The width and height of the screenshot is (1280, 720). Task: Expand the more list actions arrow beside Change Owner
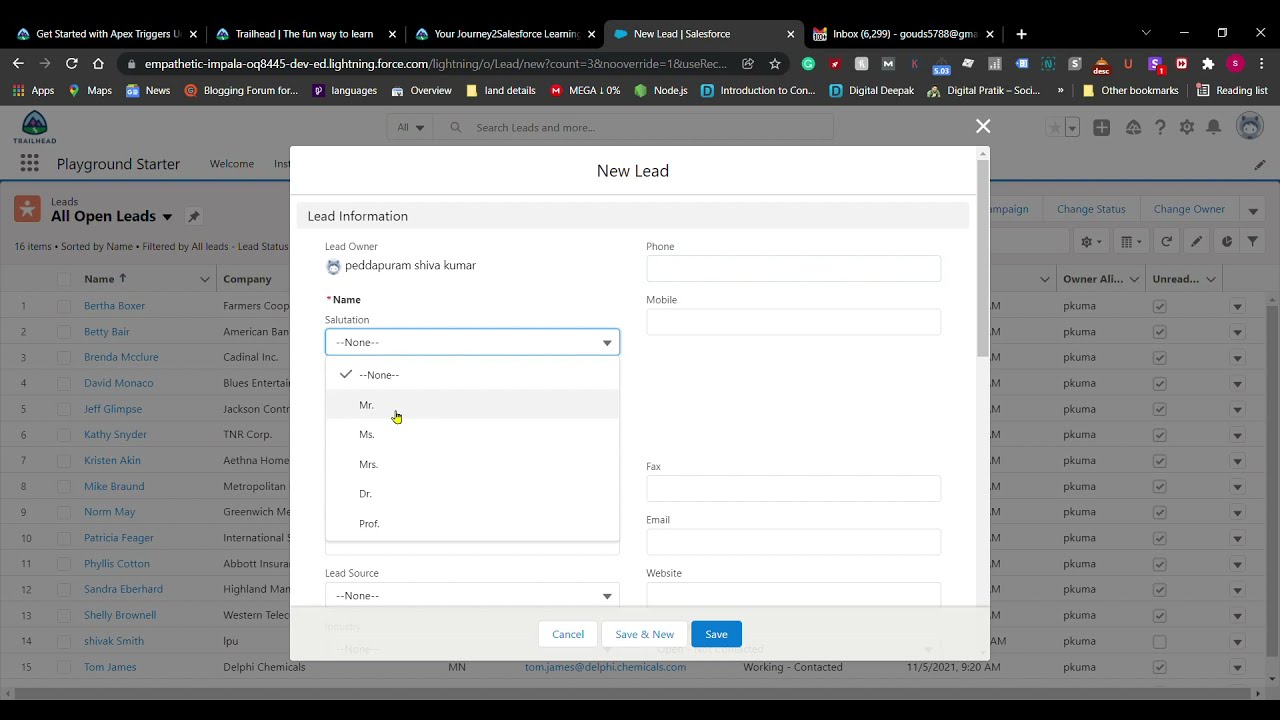click(x=1252, y=210)
